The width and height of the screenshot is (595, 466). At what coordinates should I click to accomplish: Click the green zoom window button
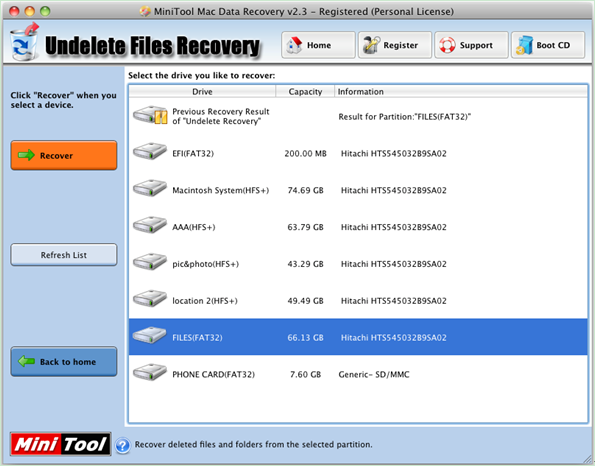point(45,11)
